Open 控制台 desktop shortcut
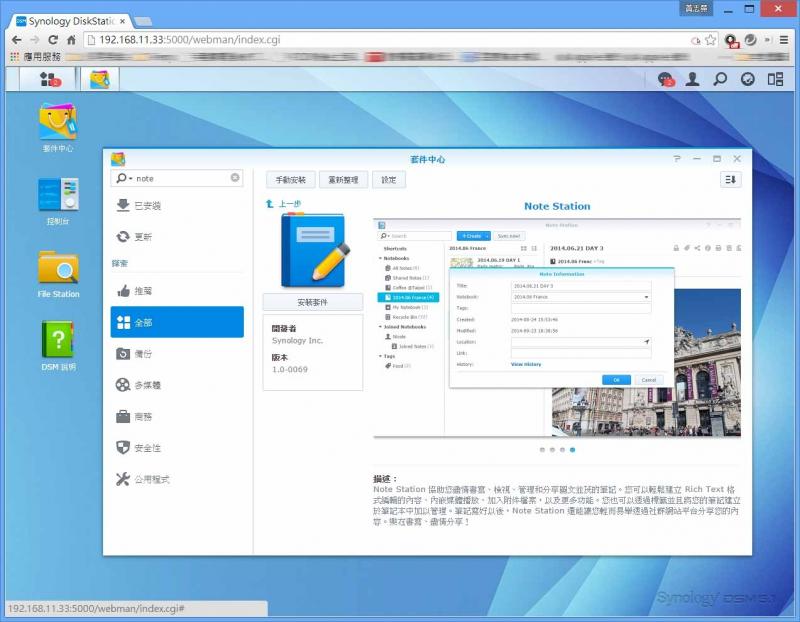The height and width of the screenshot is (622, 800). click(x=58, y=201)
